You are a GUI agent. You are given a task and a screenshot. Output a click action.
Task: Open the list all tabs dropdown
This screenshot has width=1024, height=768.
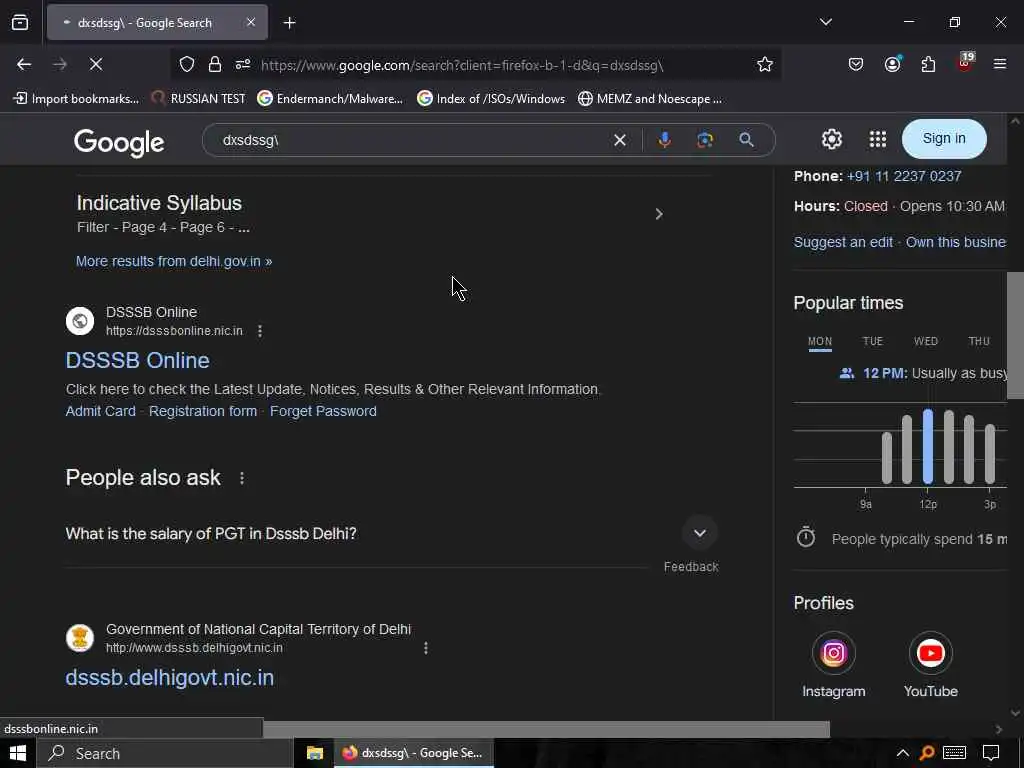pyautogui.click(x=825, y=22)
